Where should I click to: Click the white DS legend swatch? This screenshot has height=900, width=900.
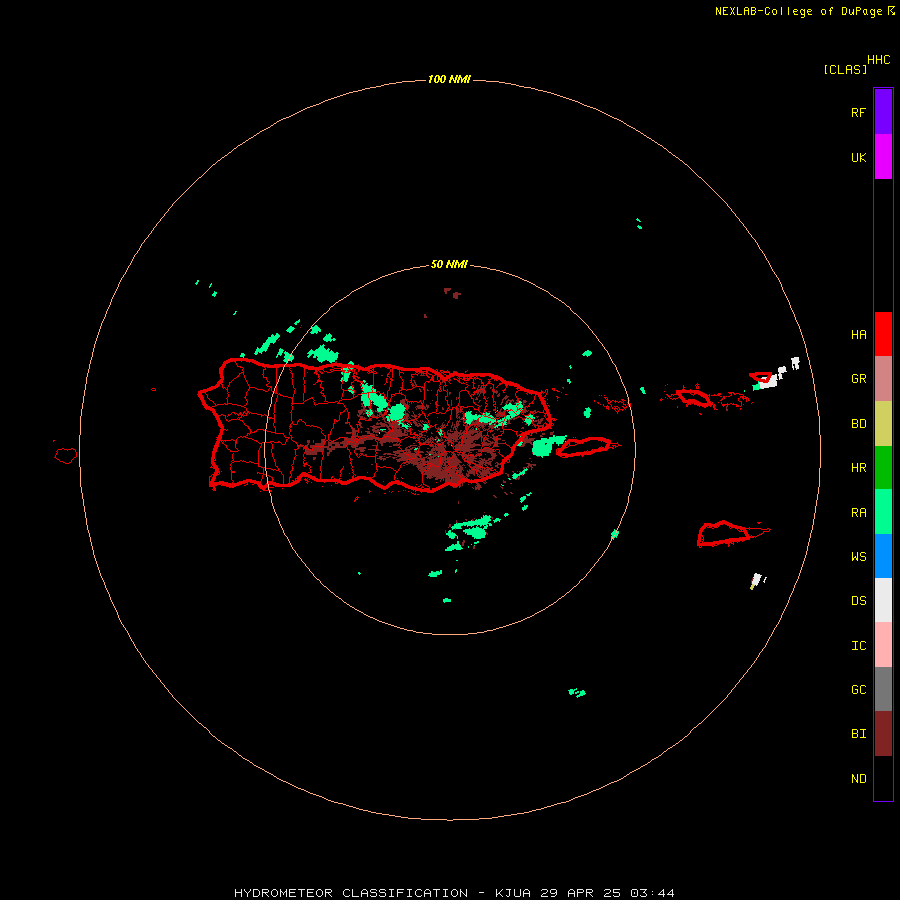pos(883,600)
